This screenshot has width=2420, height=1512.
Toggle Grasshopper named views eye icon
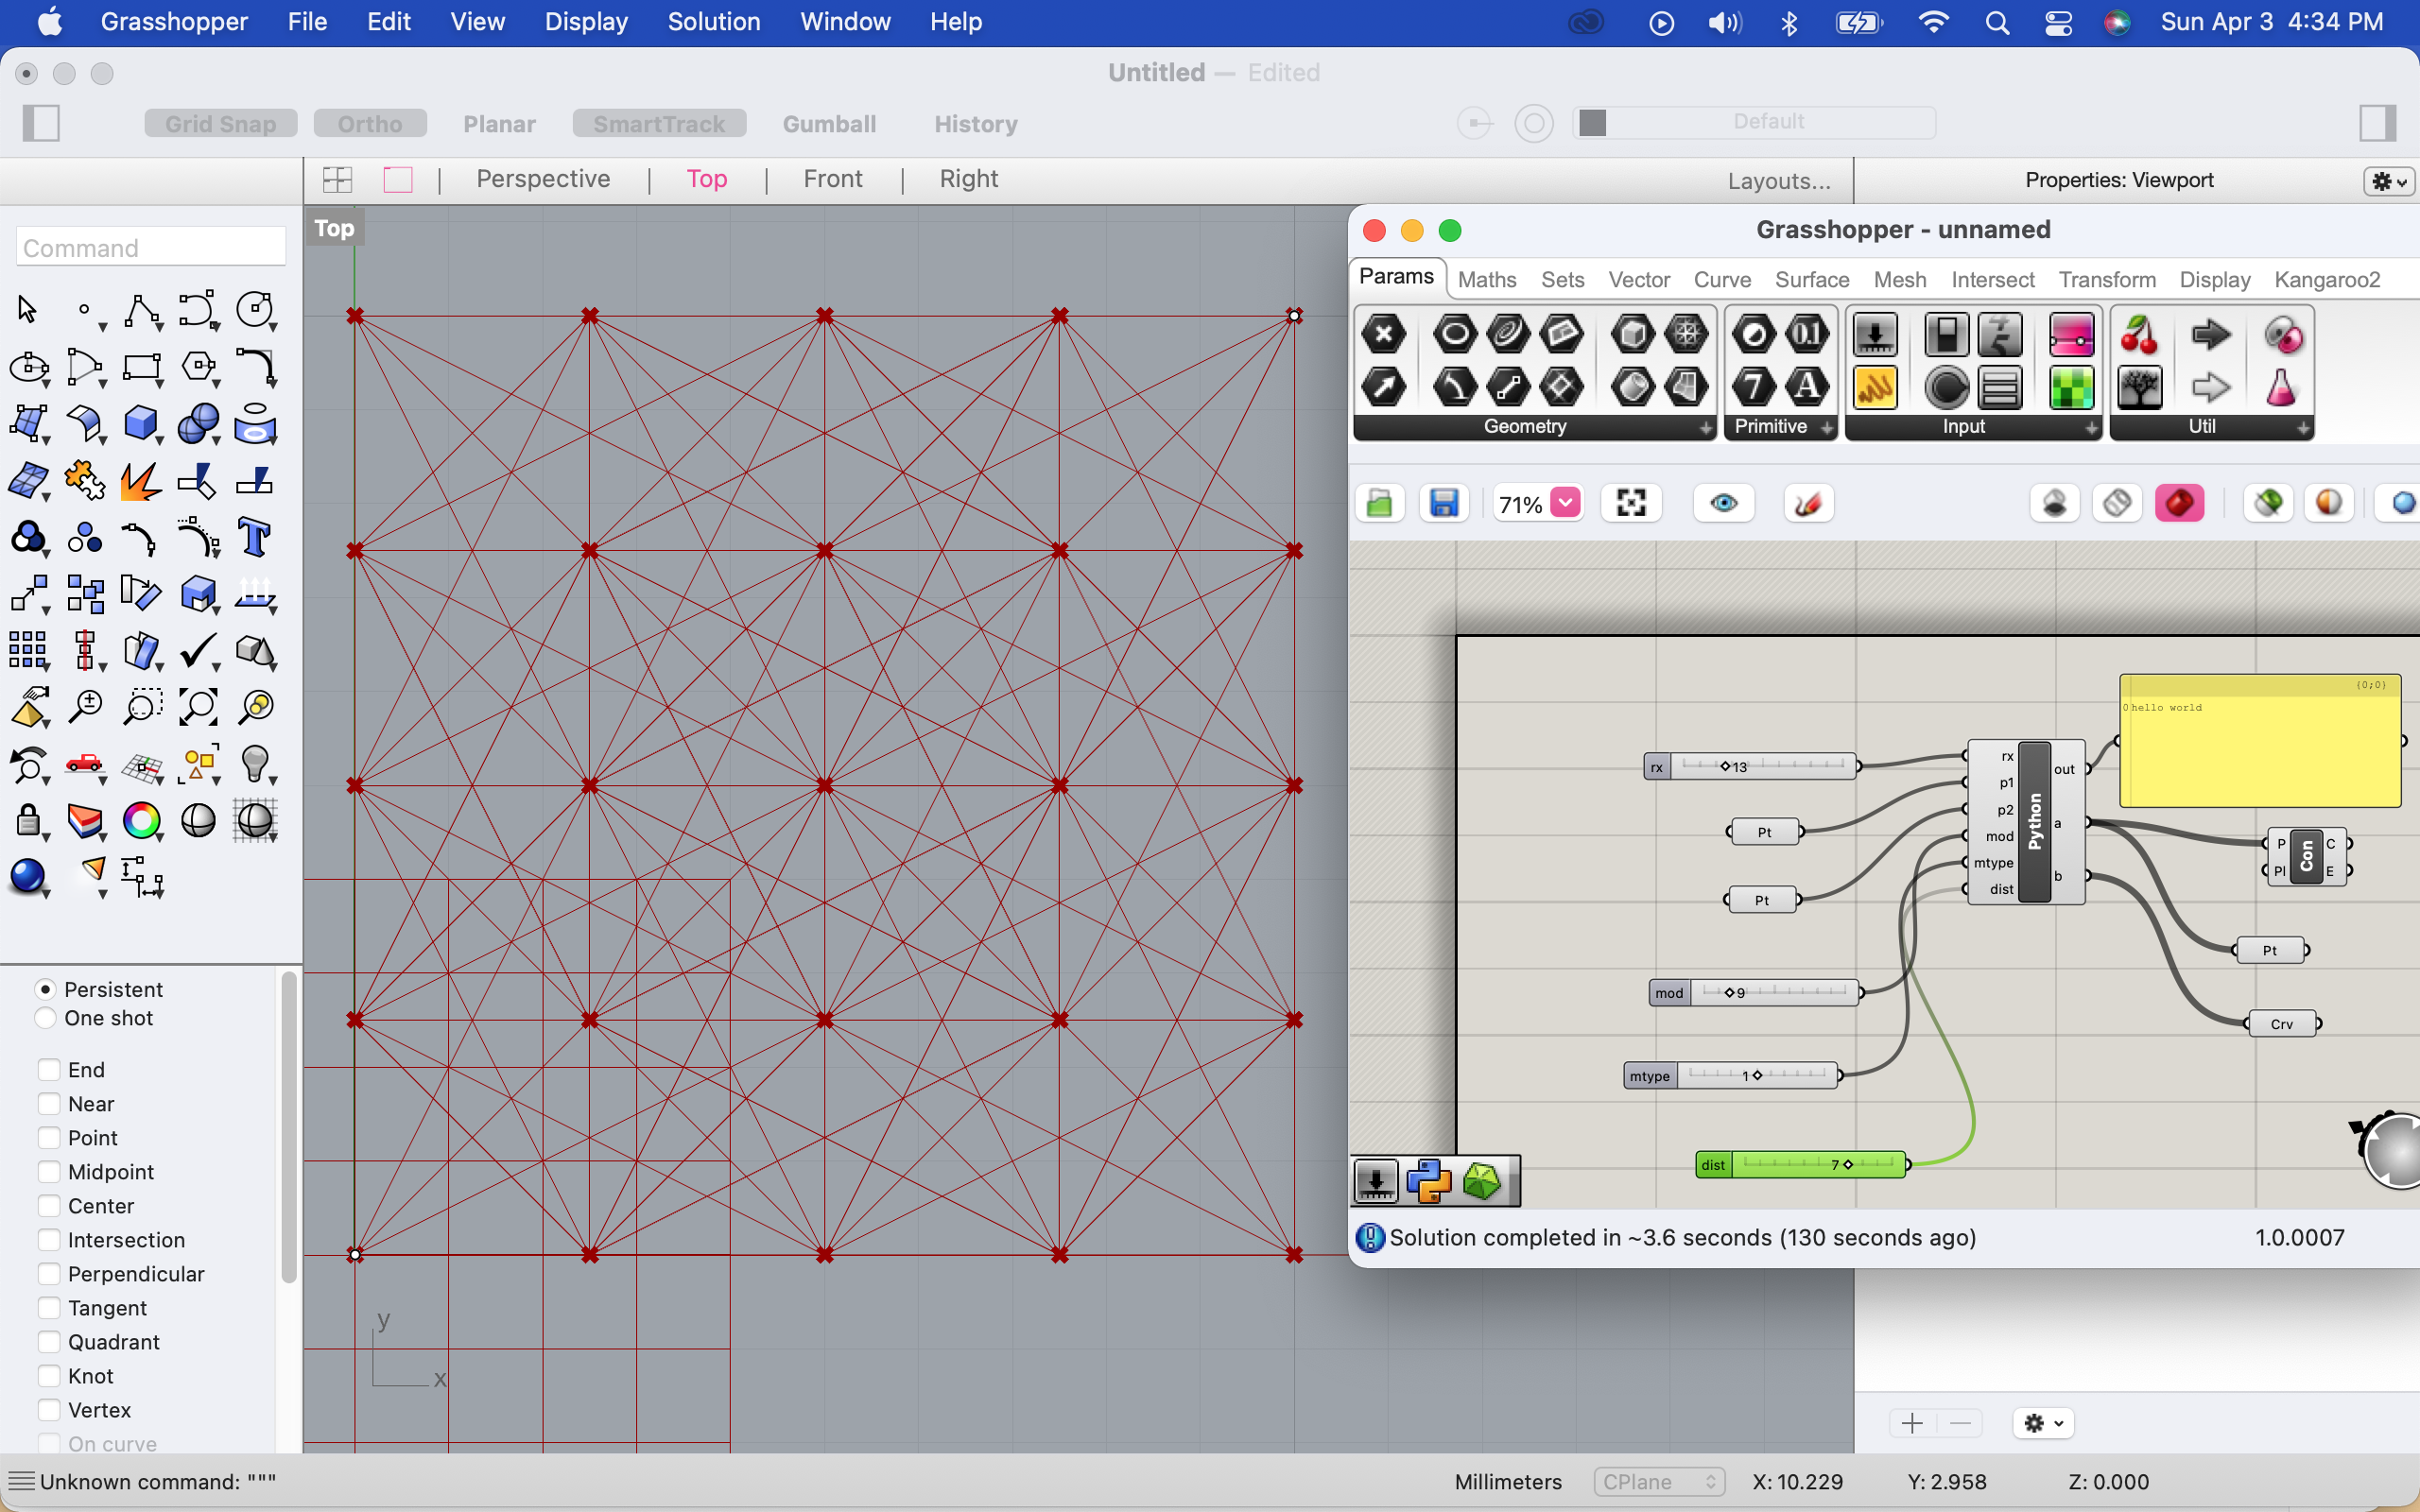pos(1723,503)
